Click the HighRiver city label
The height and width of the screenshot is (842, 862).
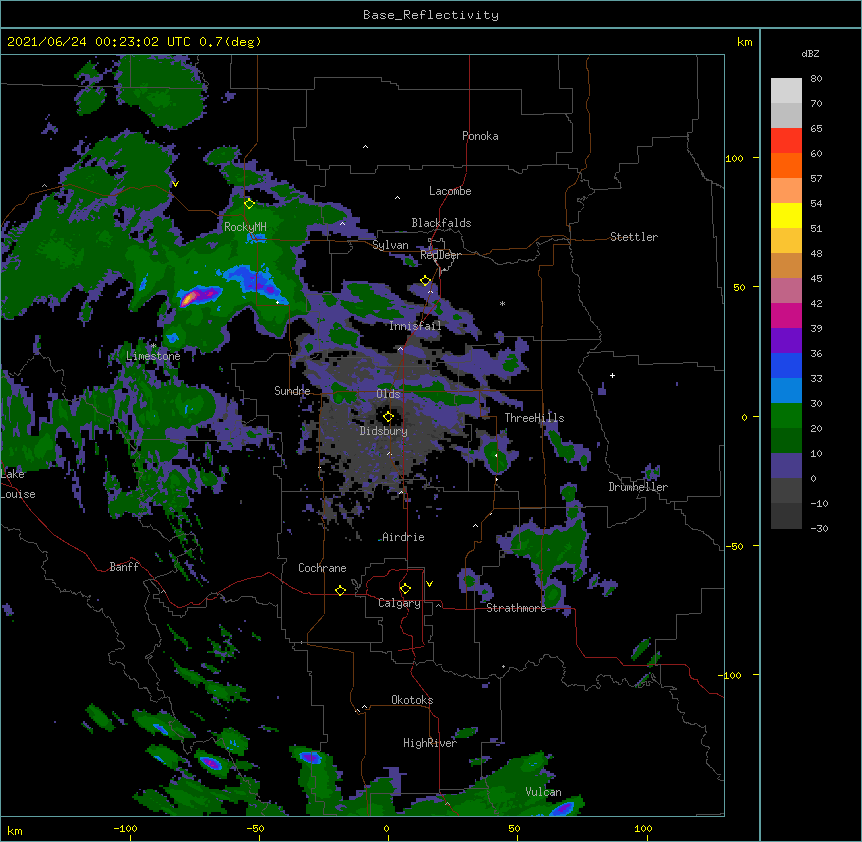coord(430,743)
